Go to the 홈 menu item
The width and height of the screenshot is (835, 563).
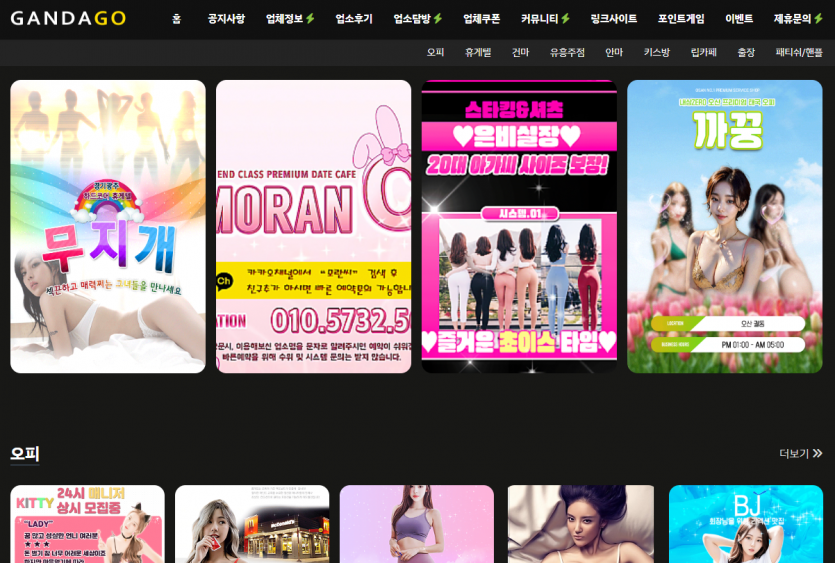click(x=176, y=19)
